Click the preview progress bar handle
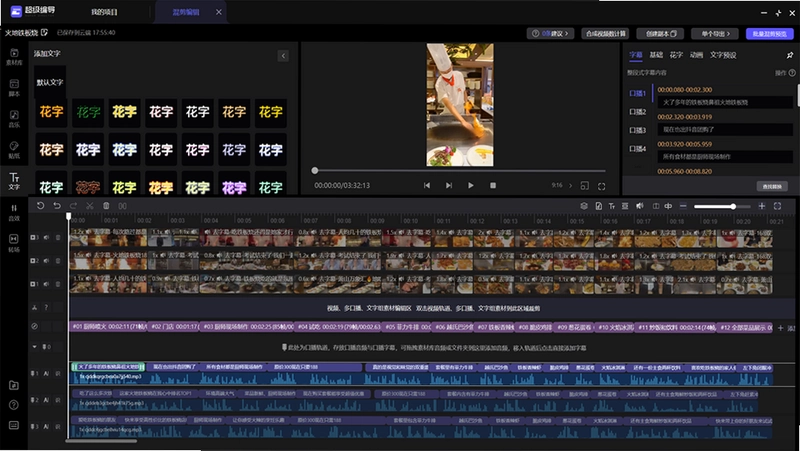The height and width of the screenshot is (451, 800). (x=315, y=170)
